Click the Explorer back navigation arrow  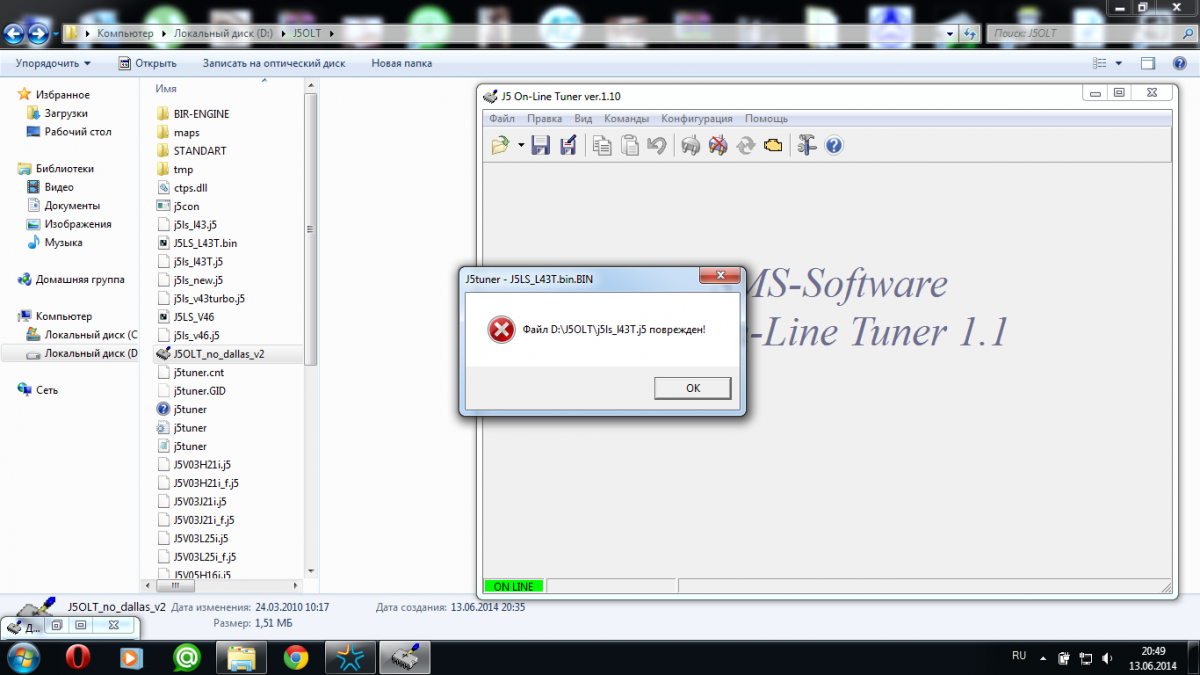(15, 34)
